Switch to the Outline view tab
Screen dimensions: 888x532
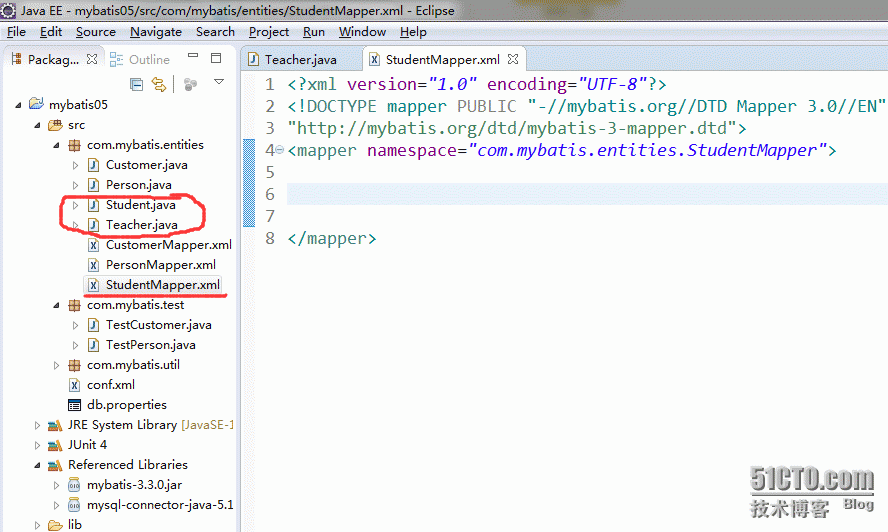140,59
